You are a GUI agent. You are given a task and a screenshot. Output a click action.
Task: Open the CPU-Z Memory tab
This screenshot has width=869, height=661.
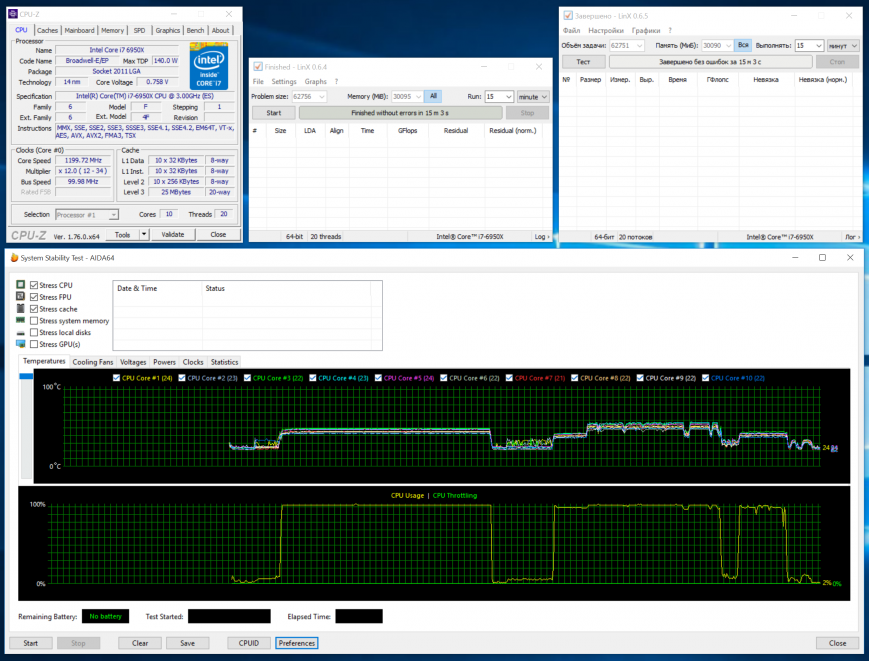pyautogui.click(x=113, y=30)
